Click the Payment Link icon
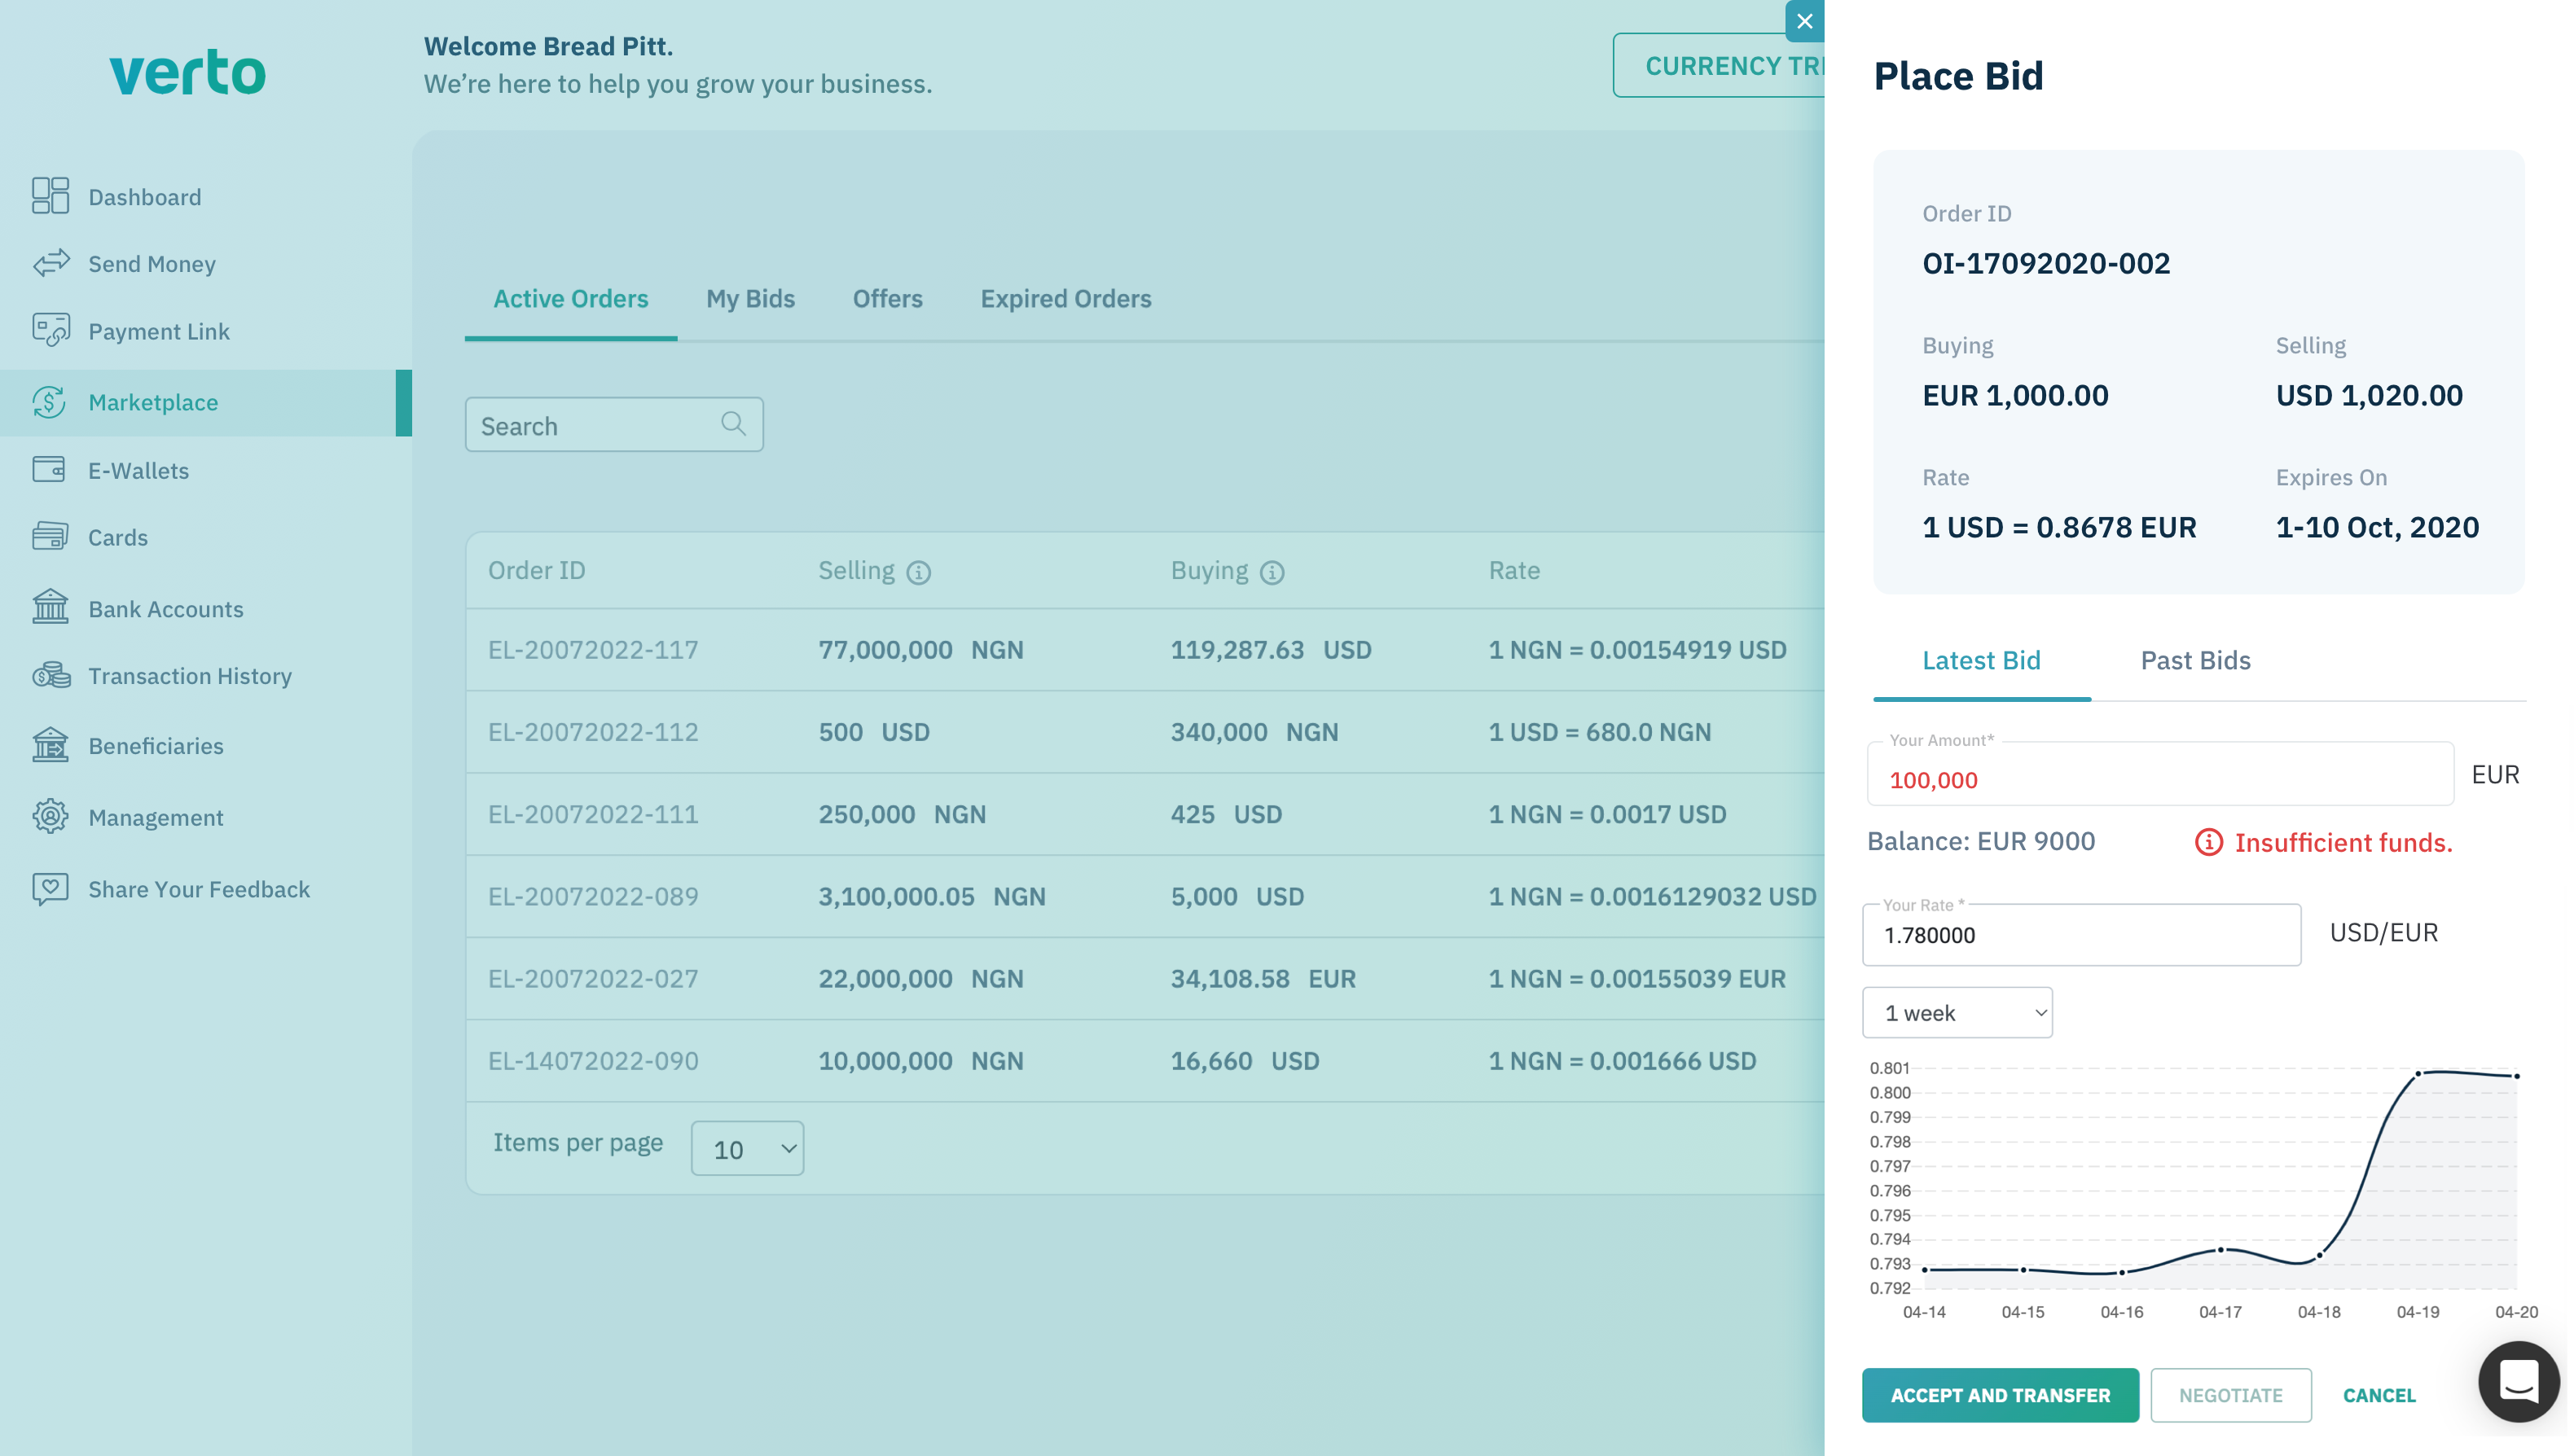Screen dimensions: 2574x1456 pos(50,330)
